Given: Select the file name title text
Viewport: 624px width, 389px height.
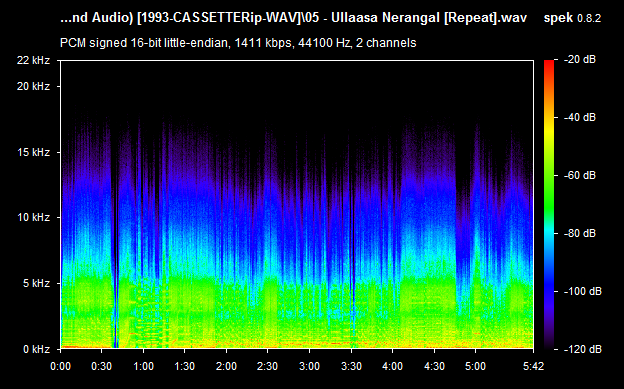Looking at the screenshot, I should point(294,18).
